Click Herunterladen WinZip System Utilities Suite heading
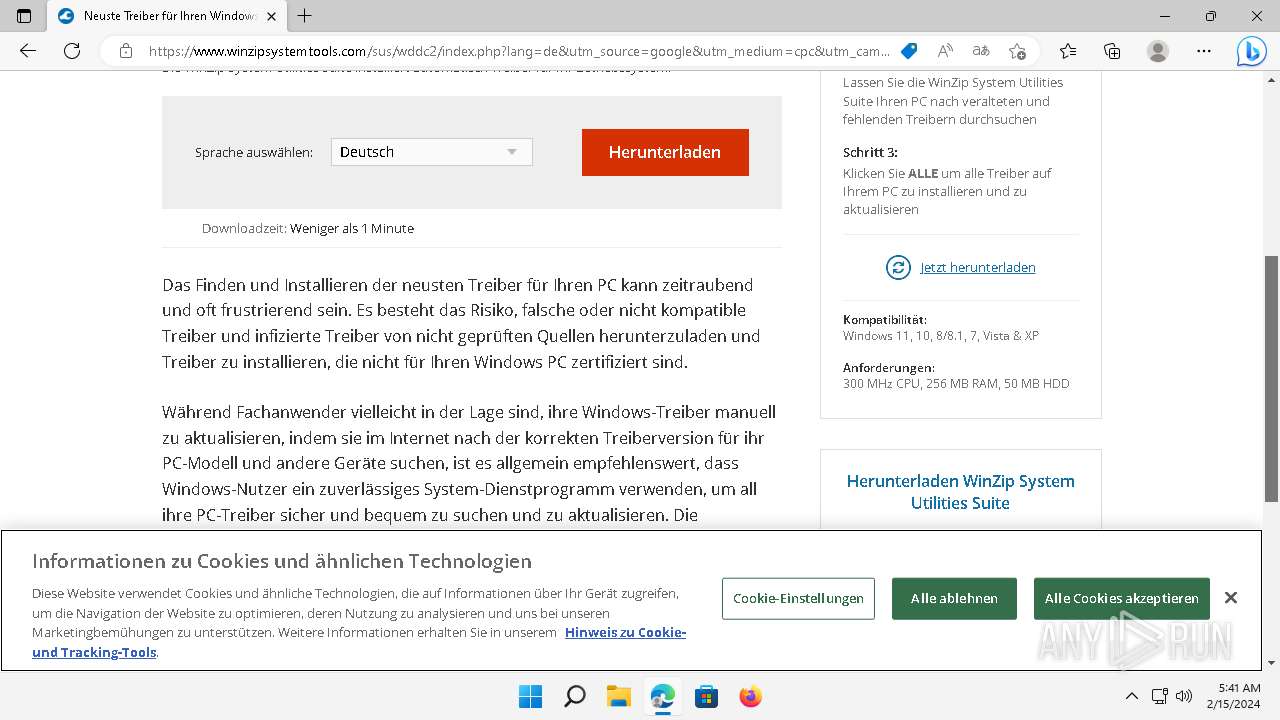Image resolution: width=1280 pixels, height=720 pixels. point(961,492)
